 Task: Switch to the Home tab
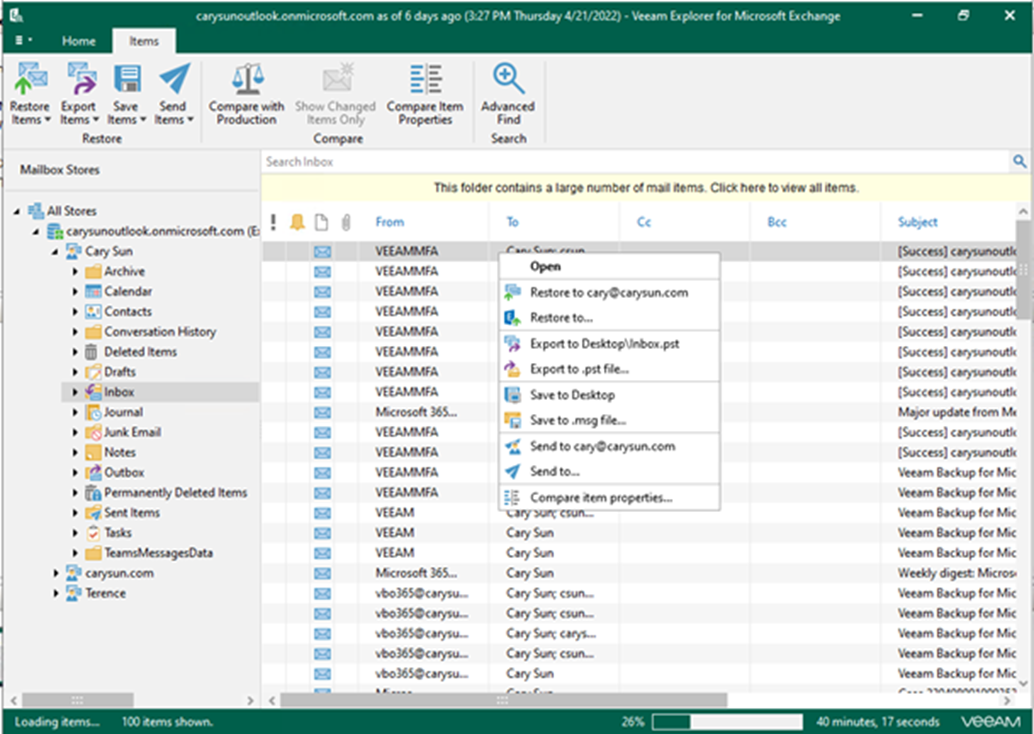[78, 41]
